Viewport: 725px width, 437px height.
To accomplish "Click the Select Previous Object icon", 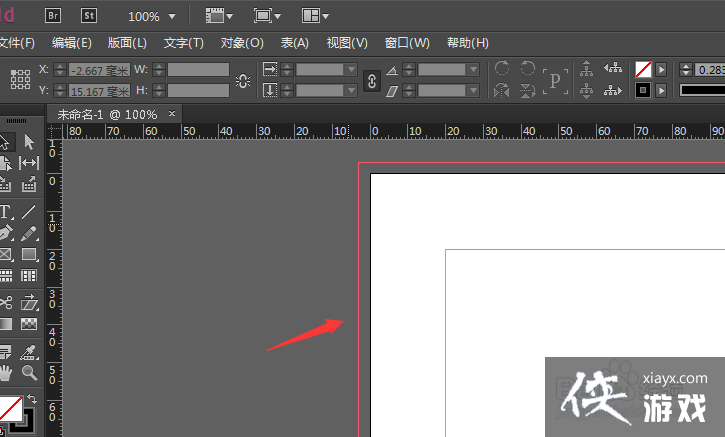I will [x=613, y=68].
